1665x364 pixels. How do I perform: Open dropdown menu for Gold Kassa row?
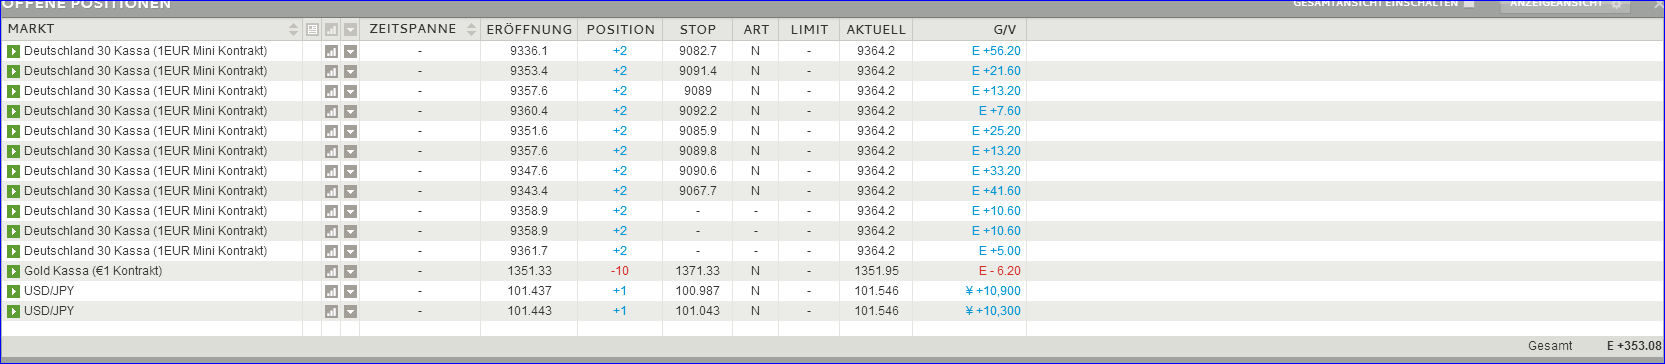[350, 271]
